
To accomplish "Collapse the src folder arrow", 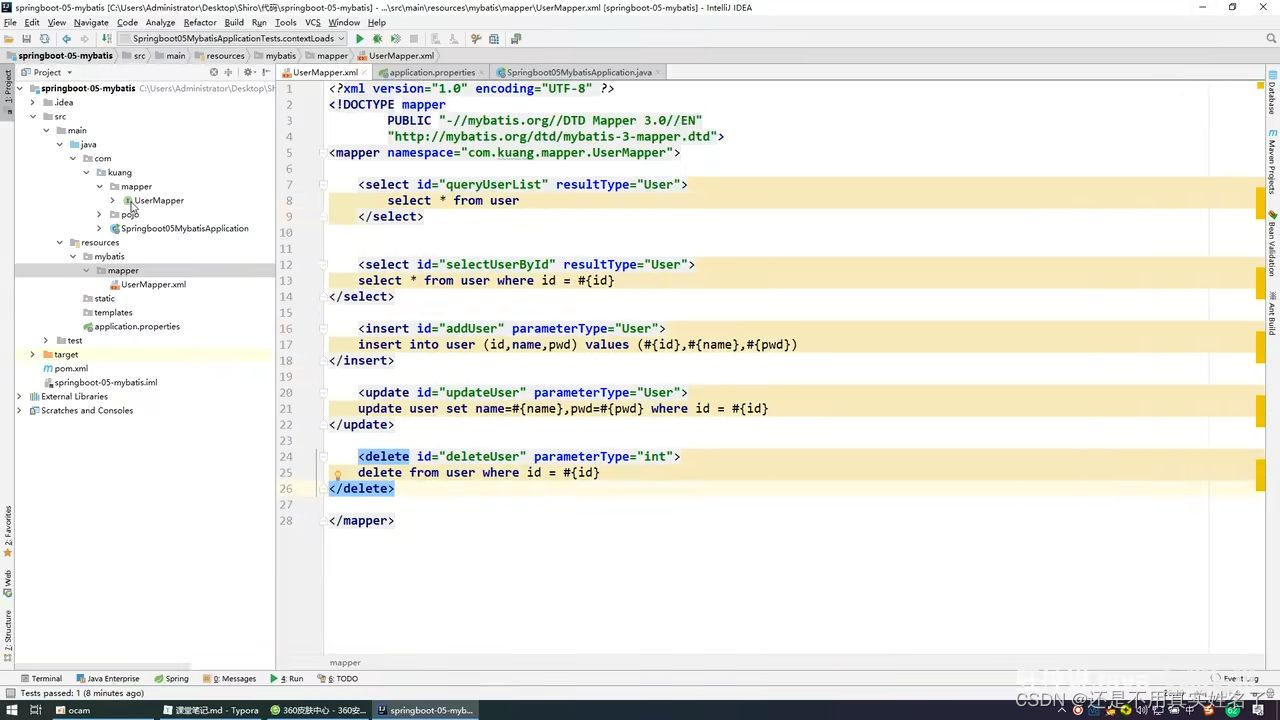I will coord(32,116).
